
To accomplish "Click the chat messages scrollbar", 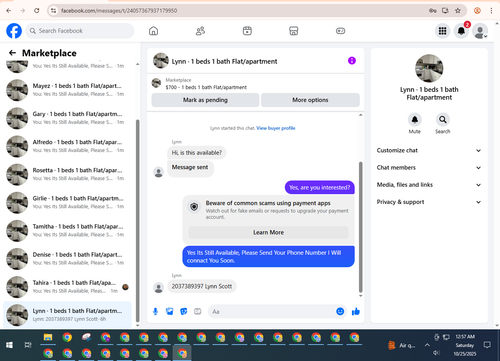I will click(x=360, y=227).
